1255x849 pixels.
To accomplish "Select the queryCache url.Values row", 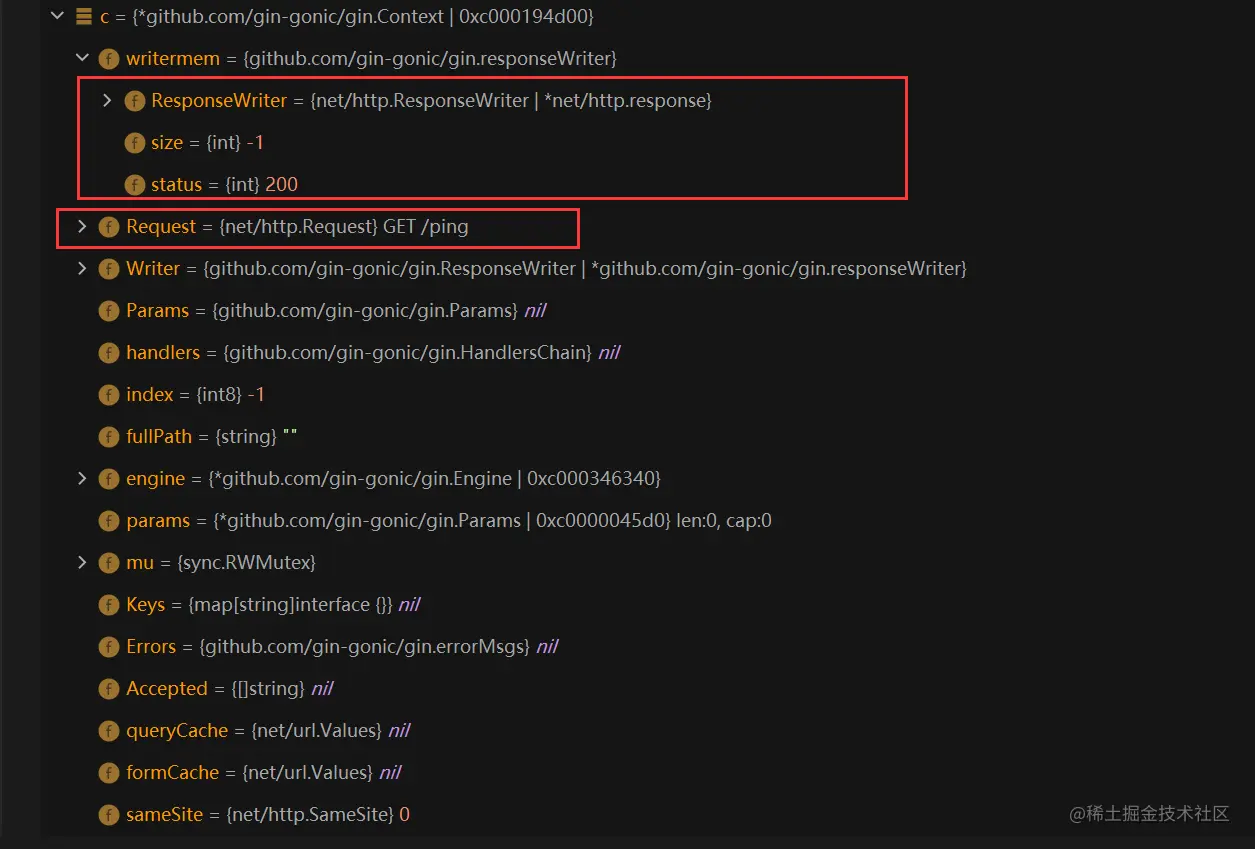I will point(255,731).
